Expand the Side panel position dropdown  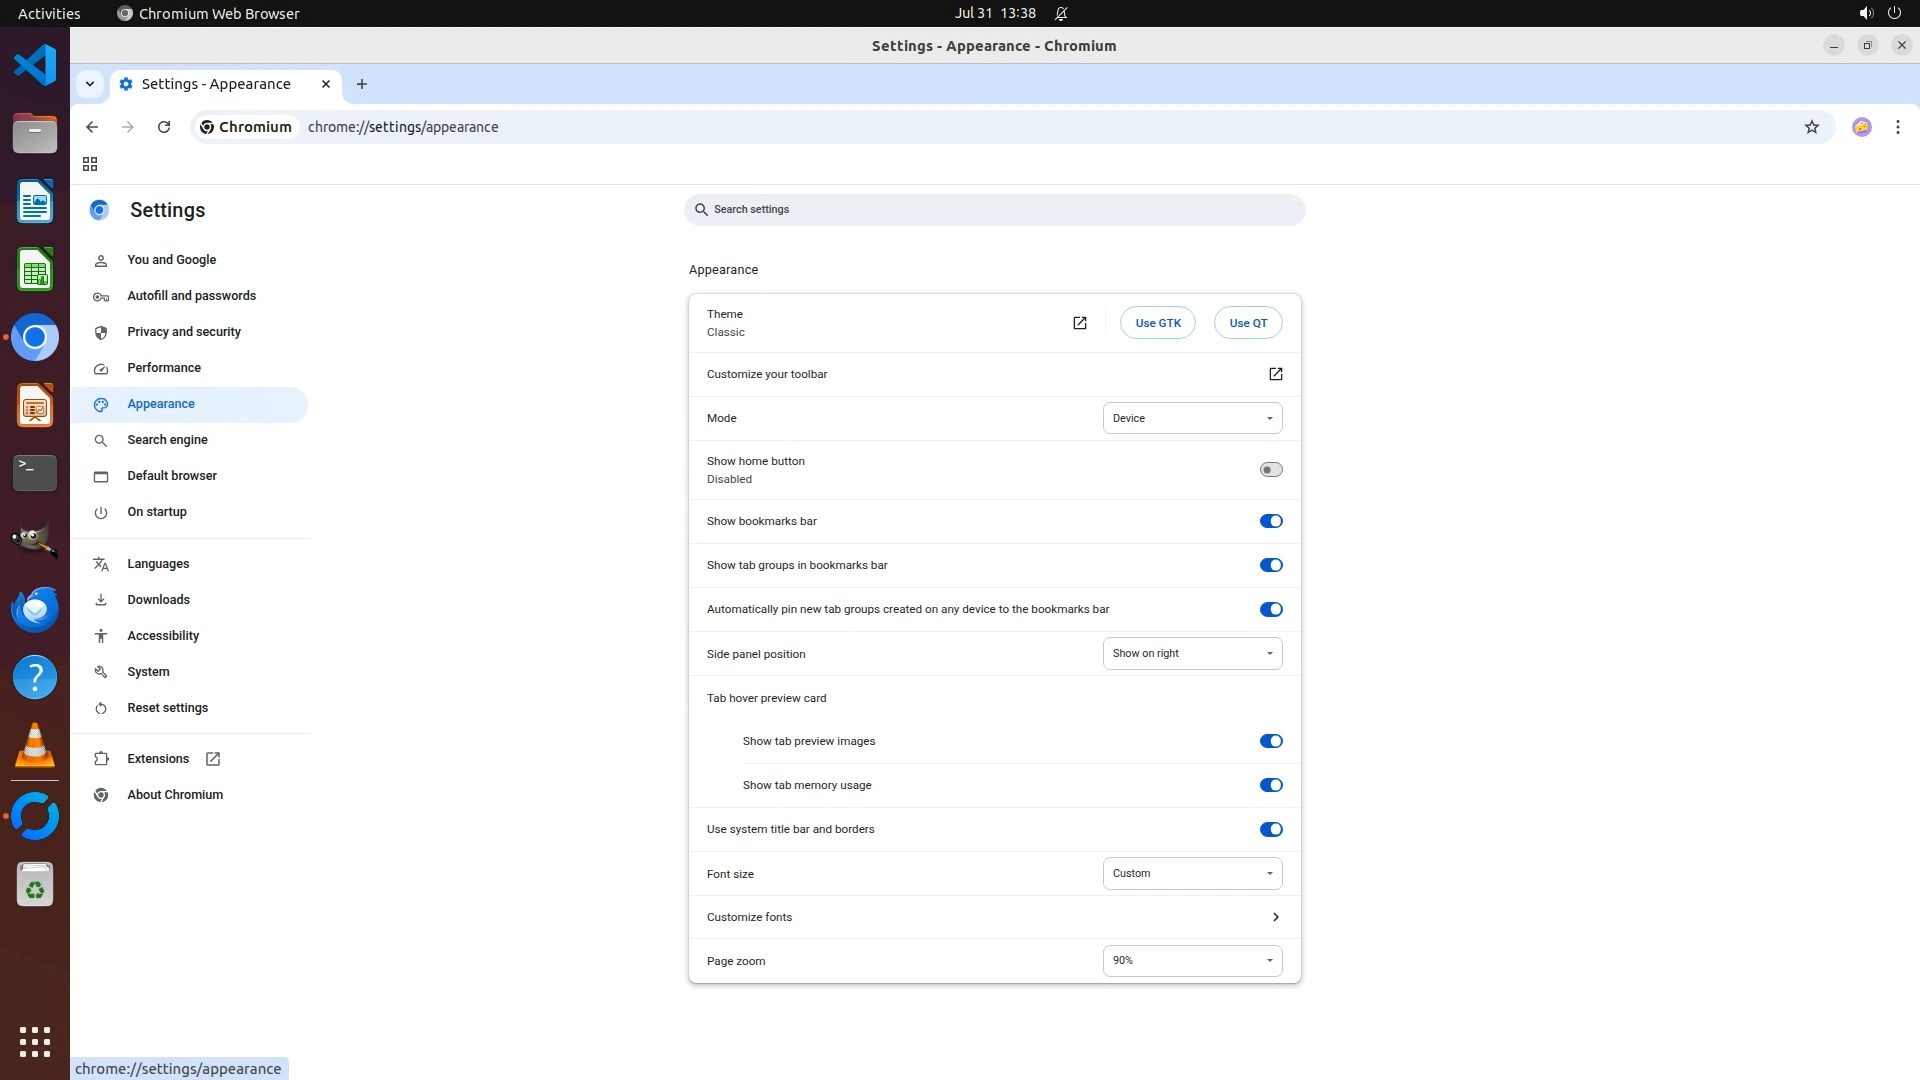[x=1191, y=653]
